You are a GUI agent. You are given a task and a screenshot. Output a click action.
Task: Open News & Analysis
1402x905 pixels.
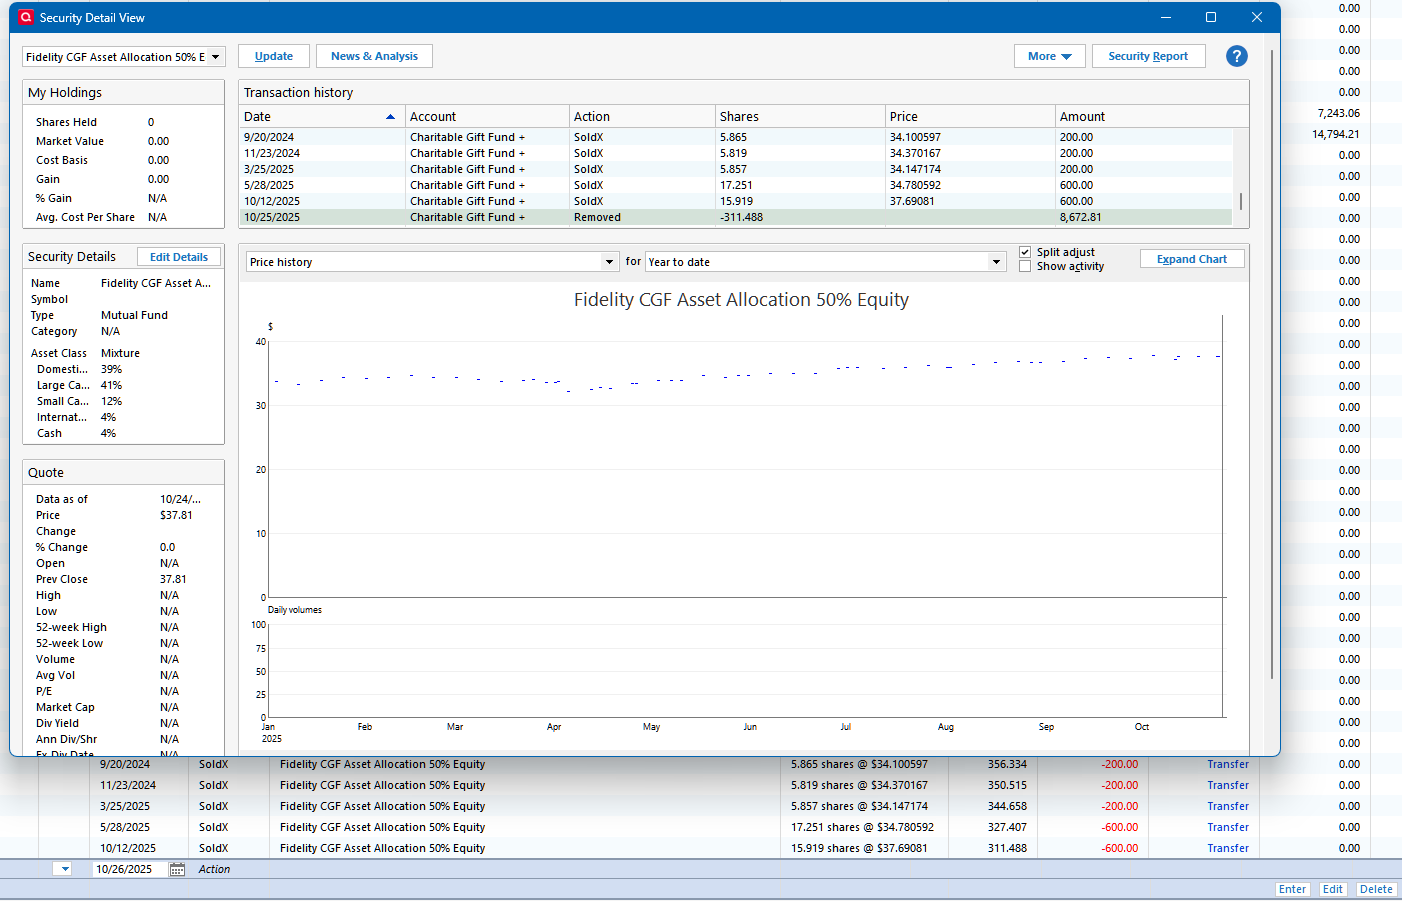tap(374, 56)
